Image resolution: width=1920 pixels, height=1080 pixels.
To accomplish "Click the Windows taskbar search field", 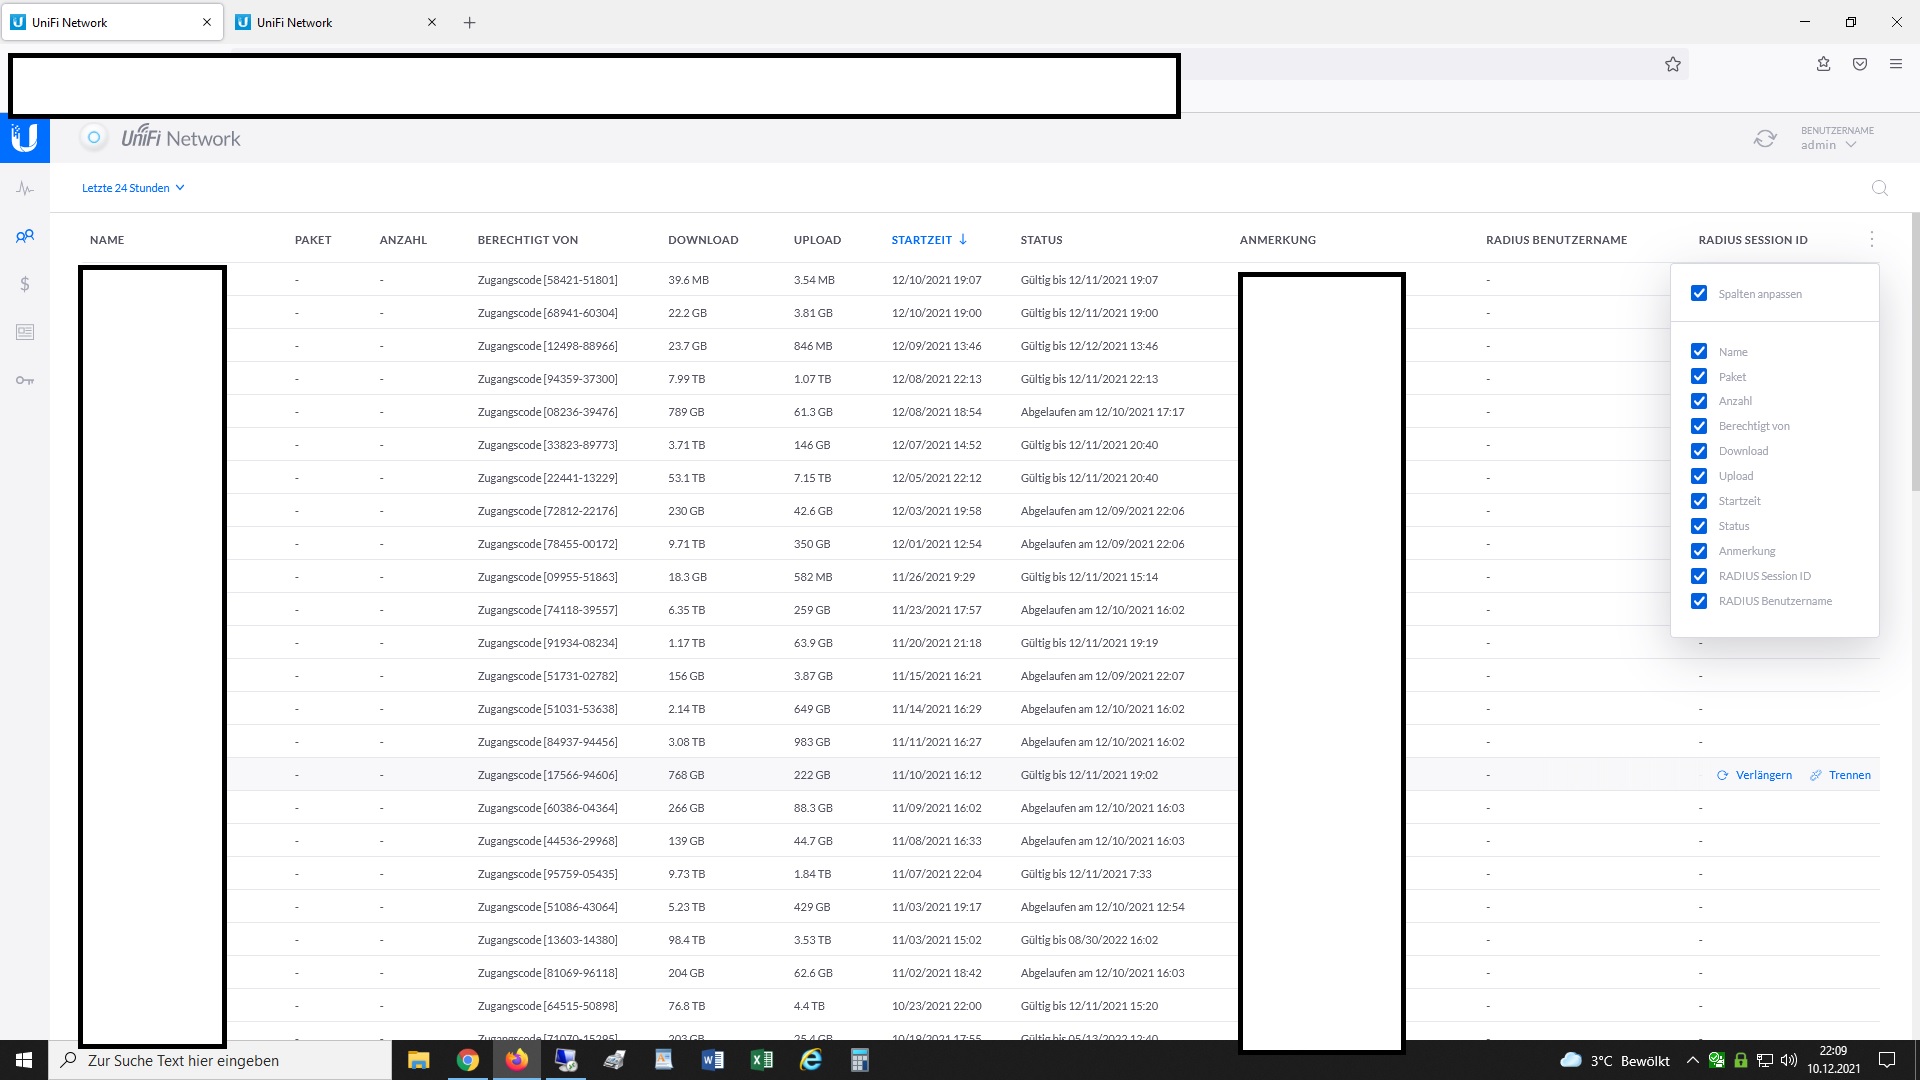I will pyautogui.click(x=220, y=1060).
